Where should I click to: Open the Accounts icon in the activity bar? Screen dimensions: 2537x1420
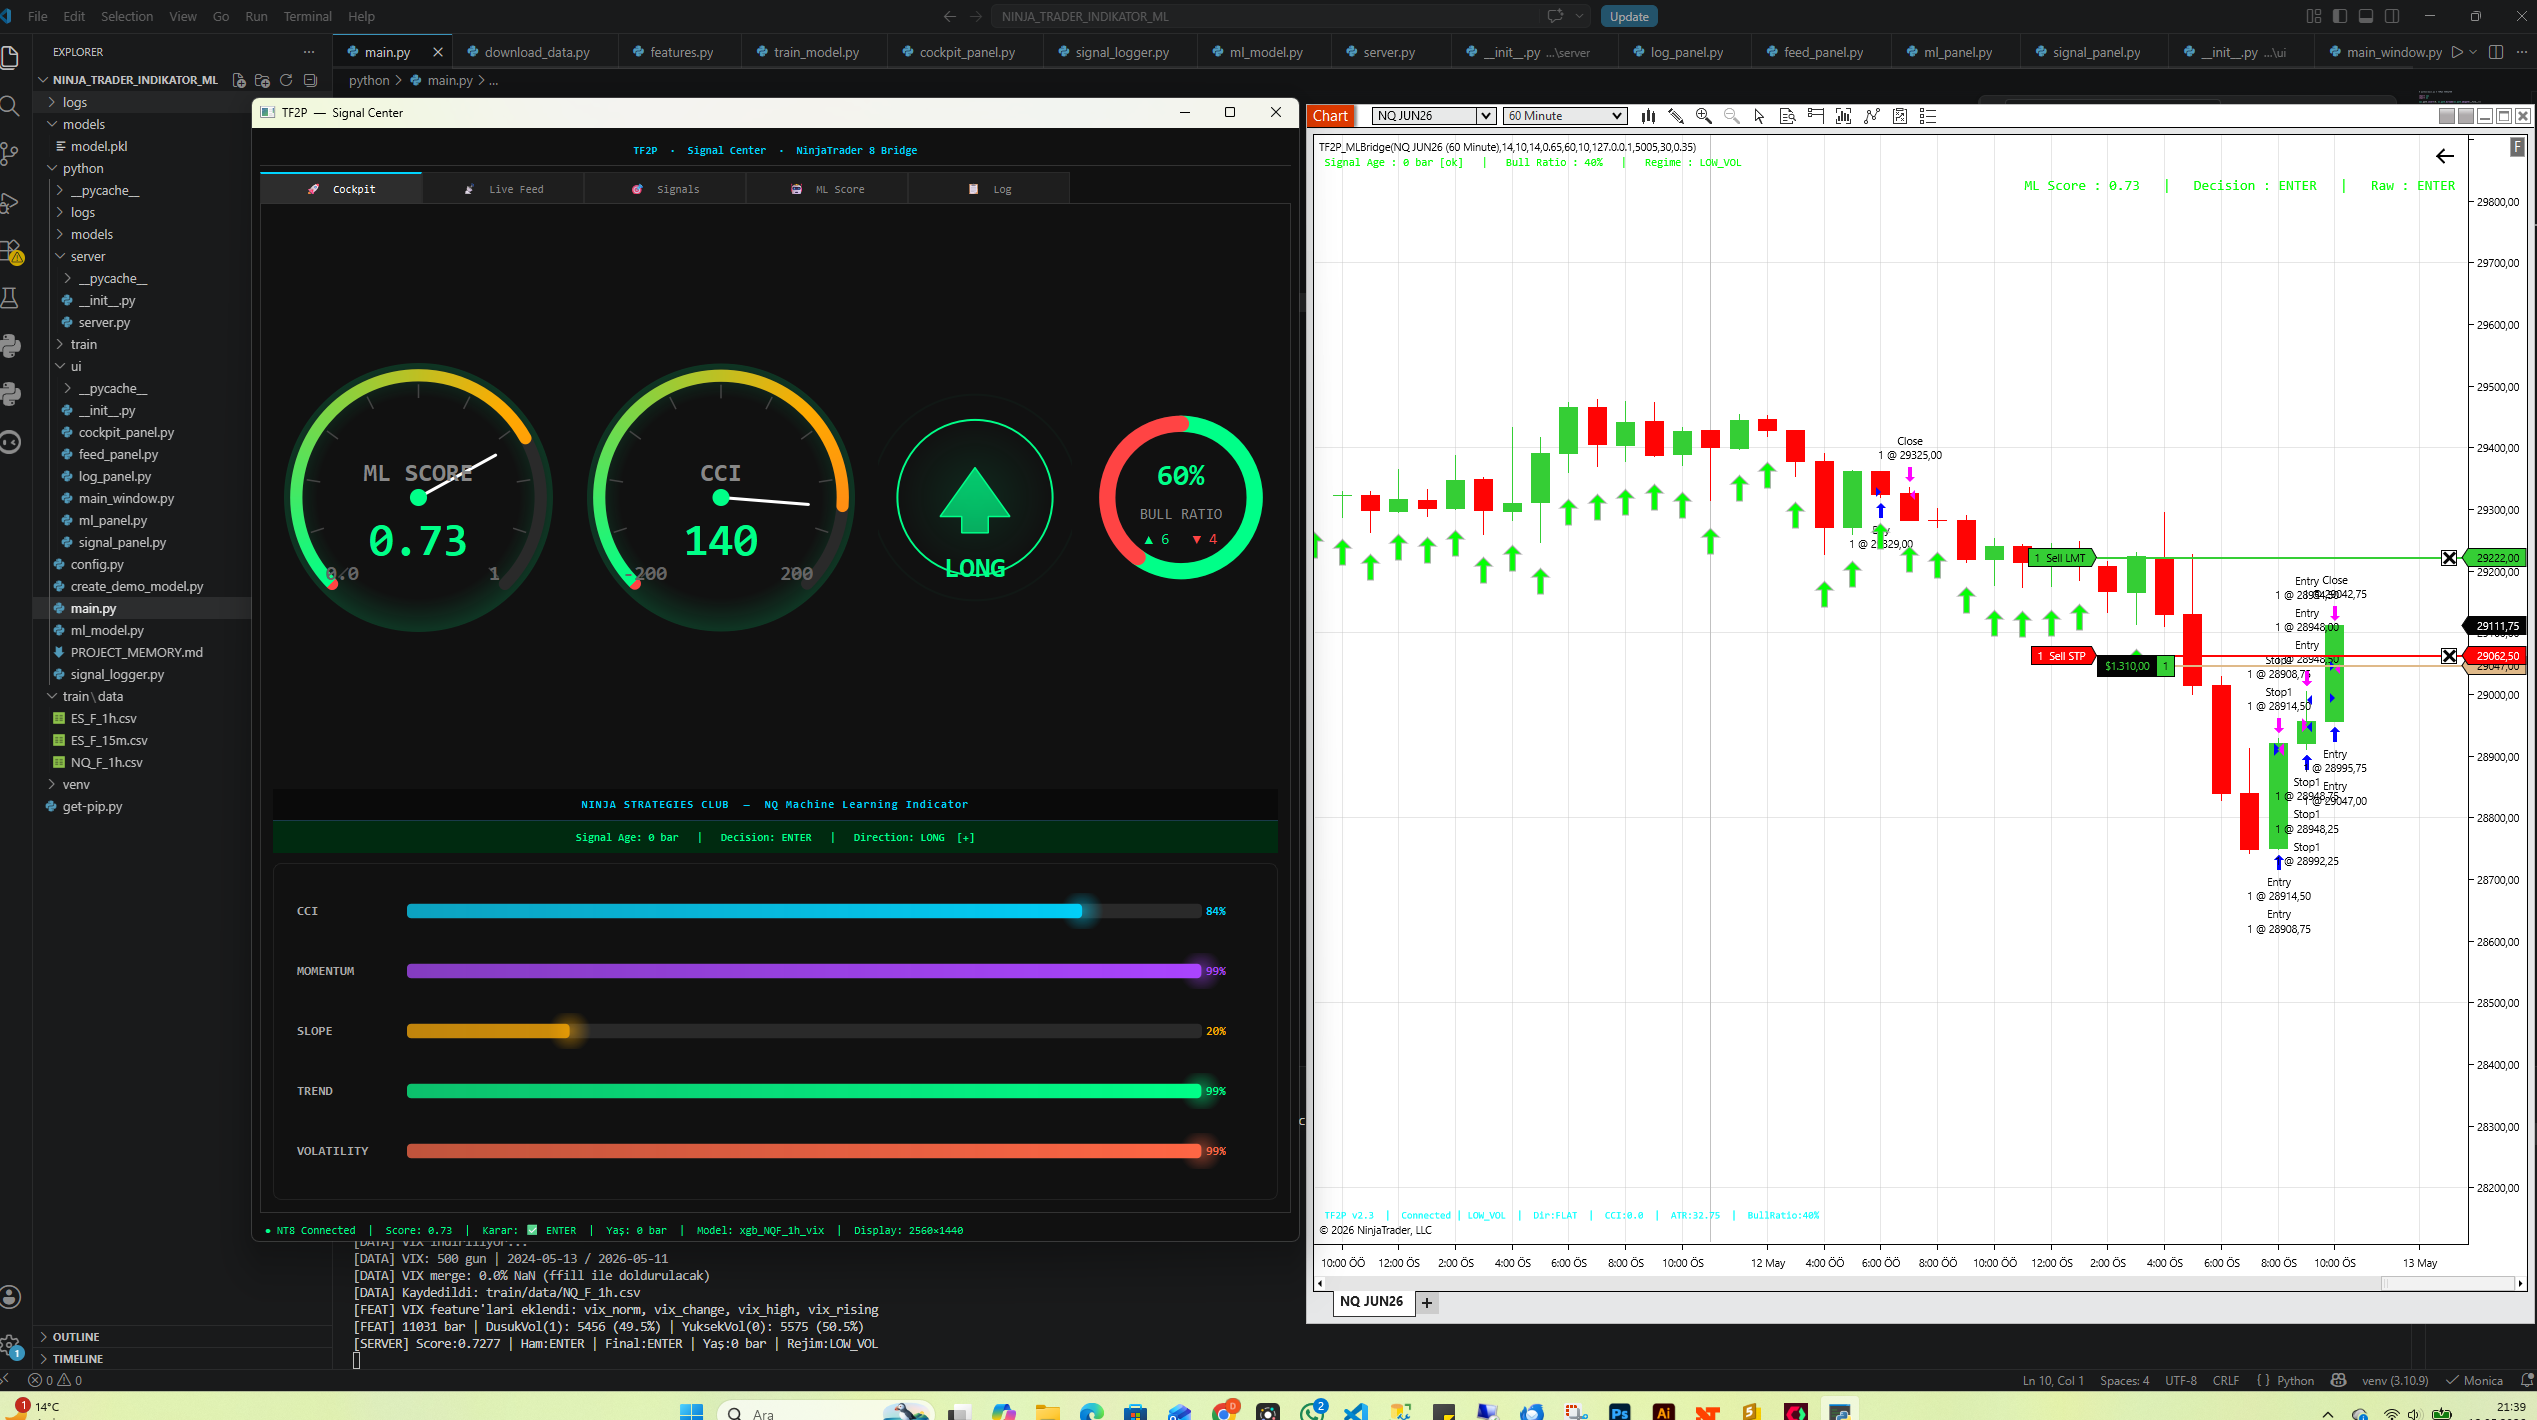point(11,1297)
